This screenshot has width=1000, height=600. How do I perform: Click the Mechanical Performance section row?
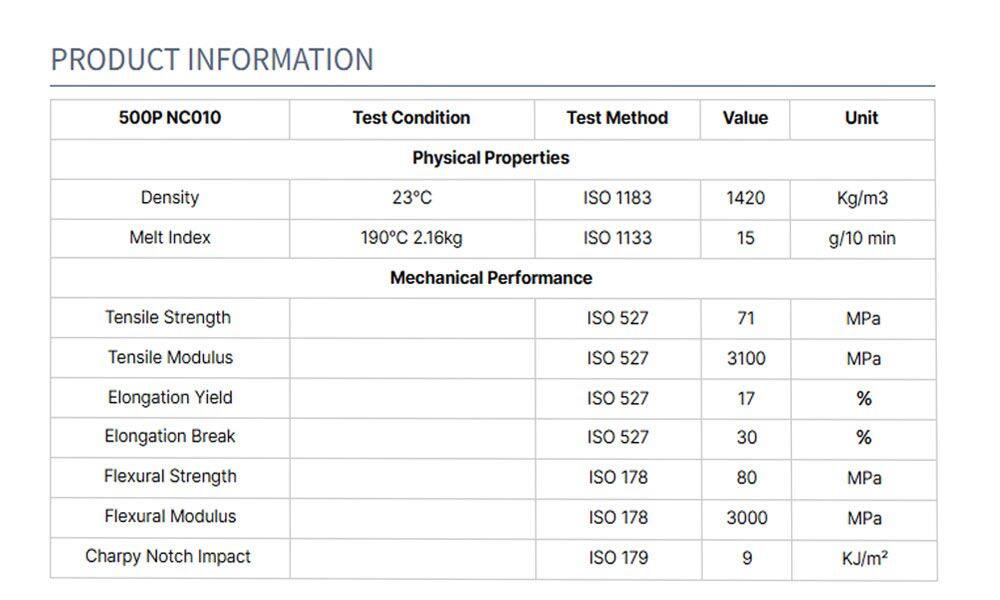(491, 278)
